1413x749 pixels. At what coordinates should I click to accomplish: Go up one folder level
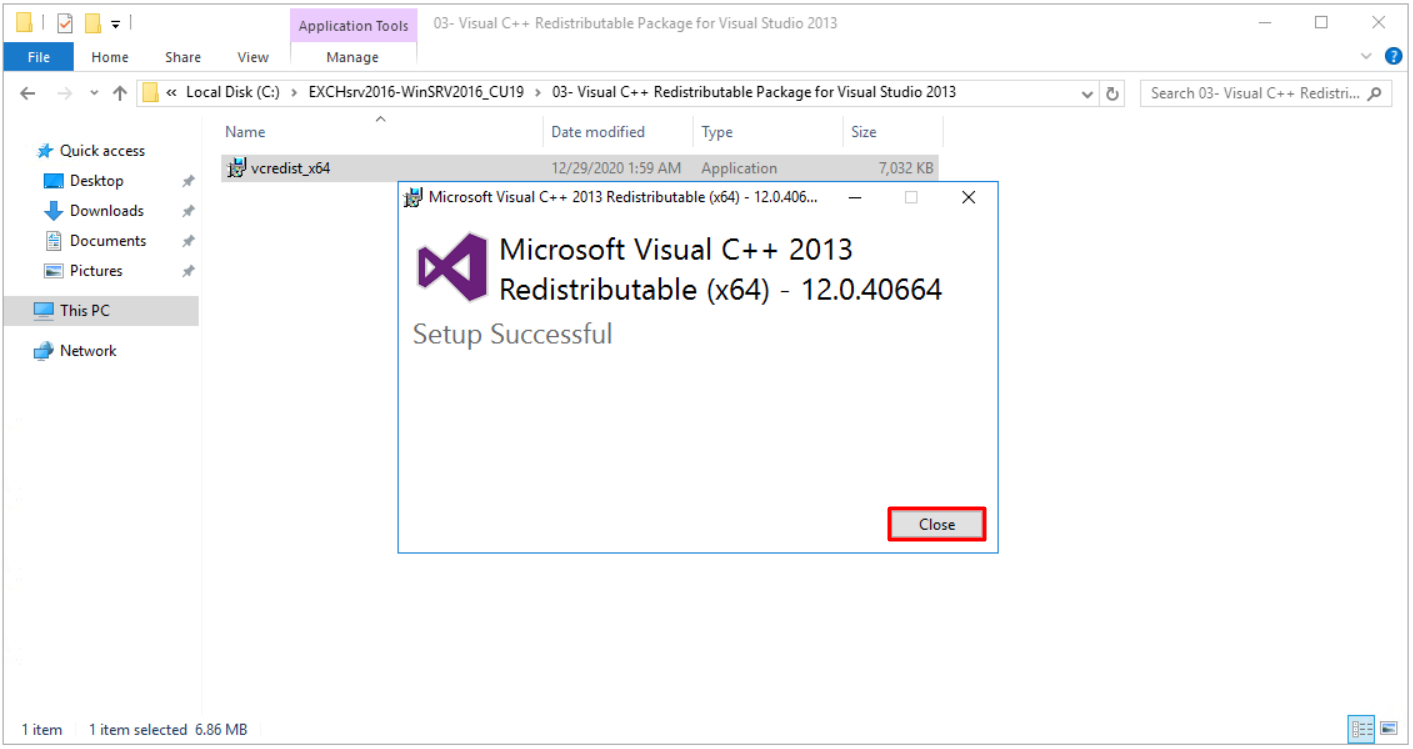pyautogui.click(x=120, y=93)
